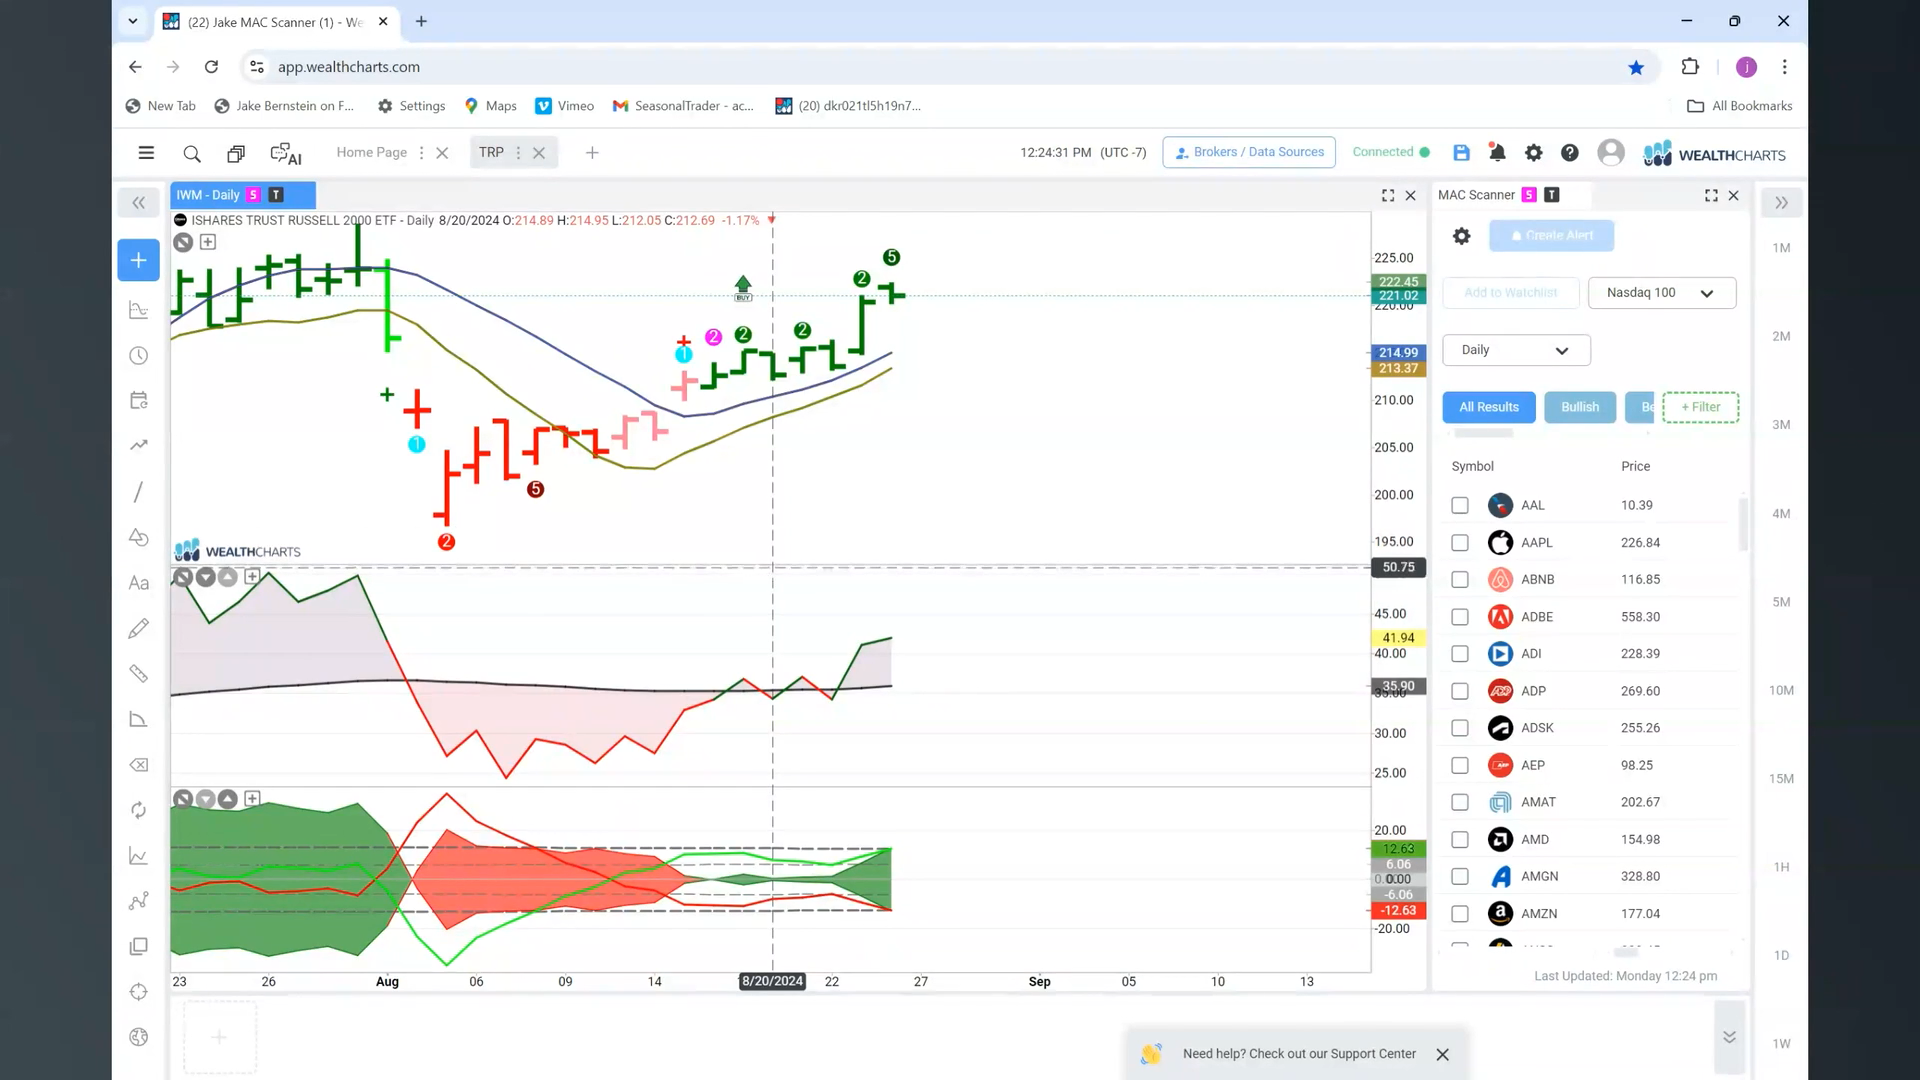
Task: Open the clock time tool in sidebar
Action: pyautogui.click(x=139, y=356)
